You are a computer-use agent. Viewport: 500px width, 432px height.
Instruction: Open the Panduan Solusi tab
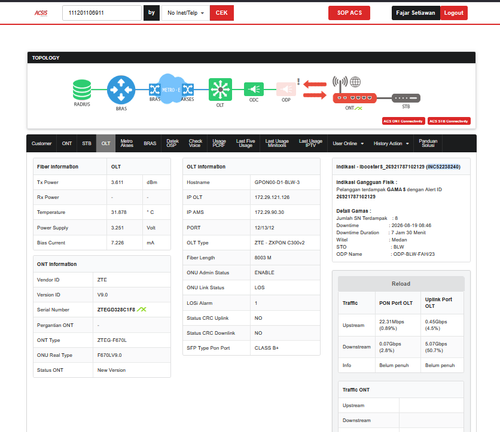pos(428,143)
